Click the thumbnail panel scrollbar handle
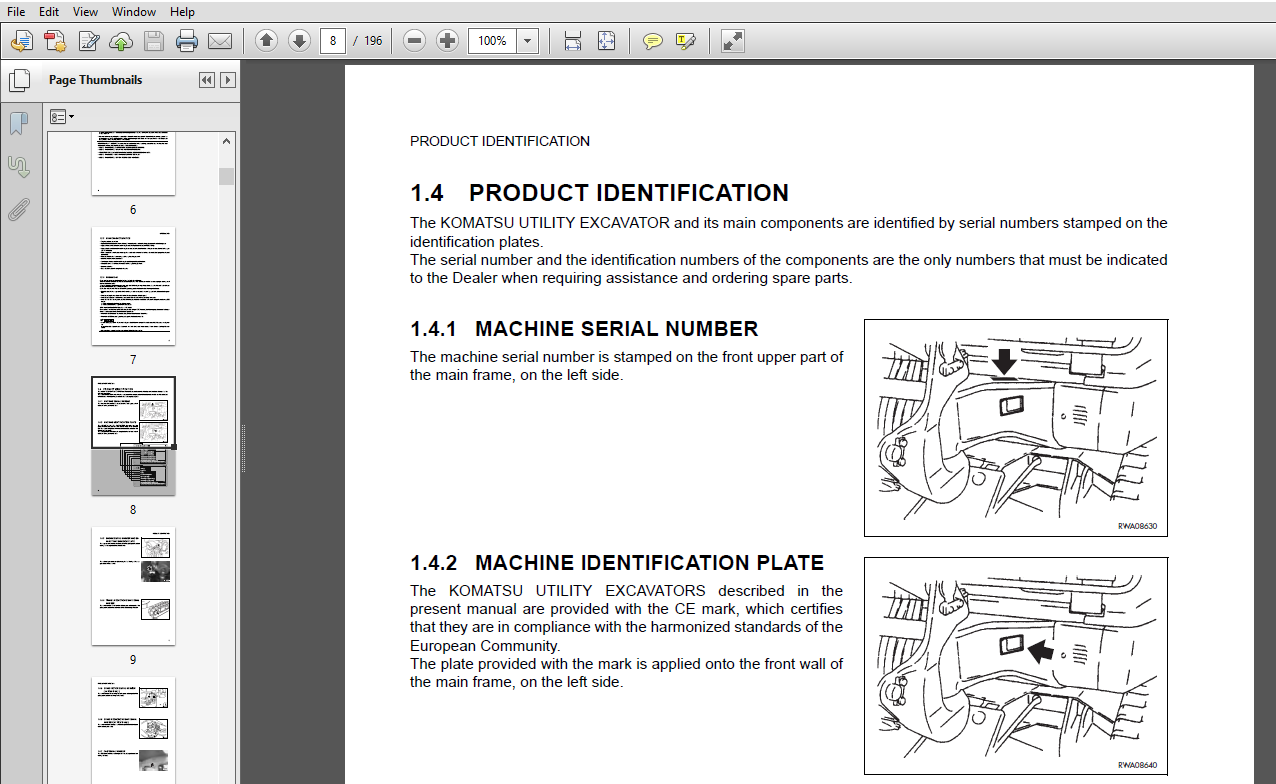Image resolution: width=1276 pixels, height=784 pixels. point(227,176)
